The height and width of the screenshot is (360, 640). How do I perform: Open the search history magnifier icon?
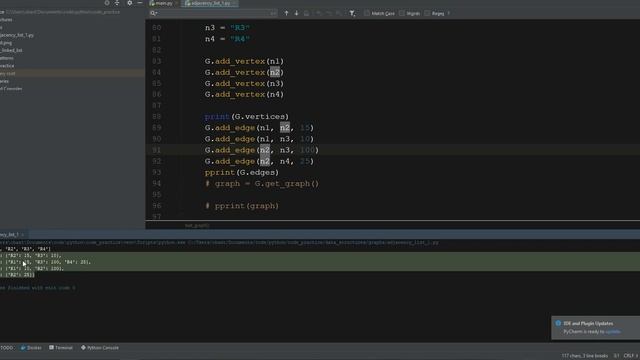(x=153, y=13)
